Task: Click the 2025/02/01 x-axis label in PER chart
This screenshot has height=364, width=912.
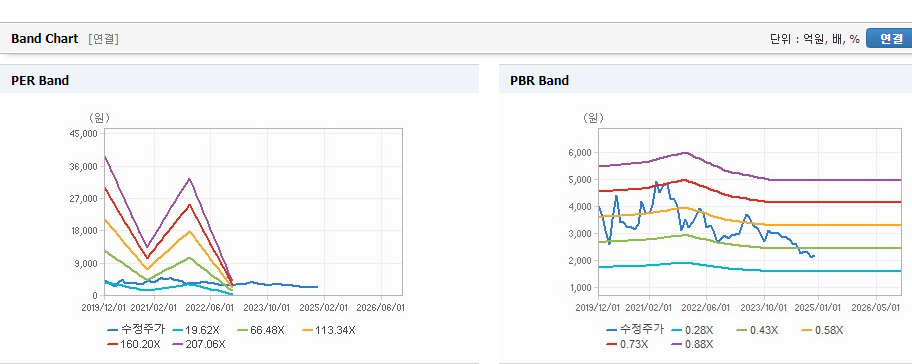Action: [x=324, y=307]
